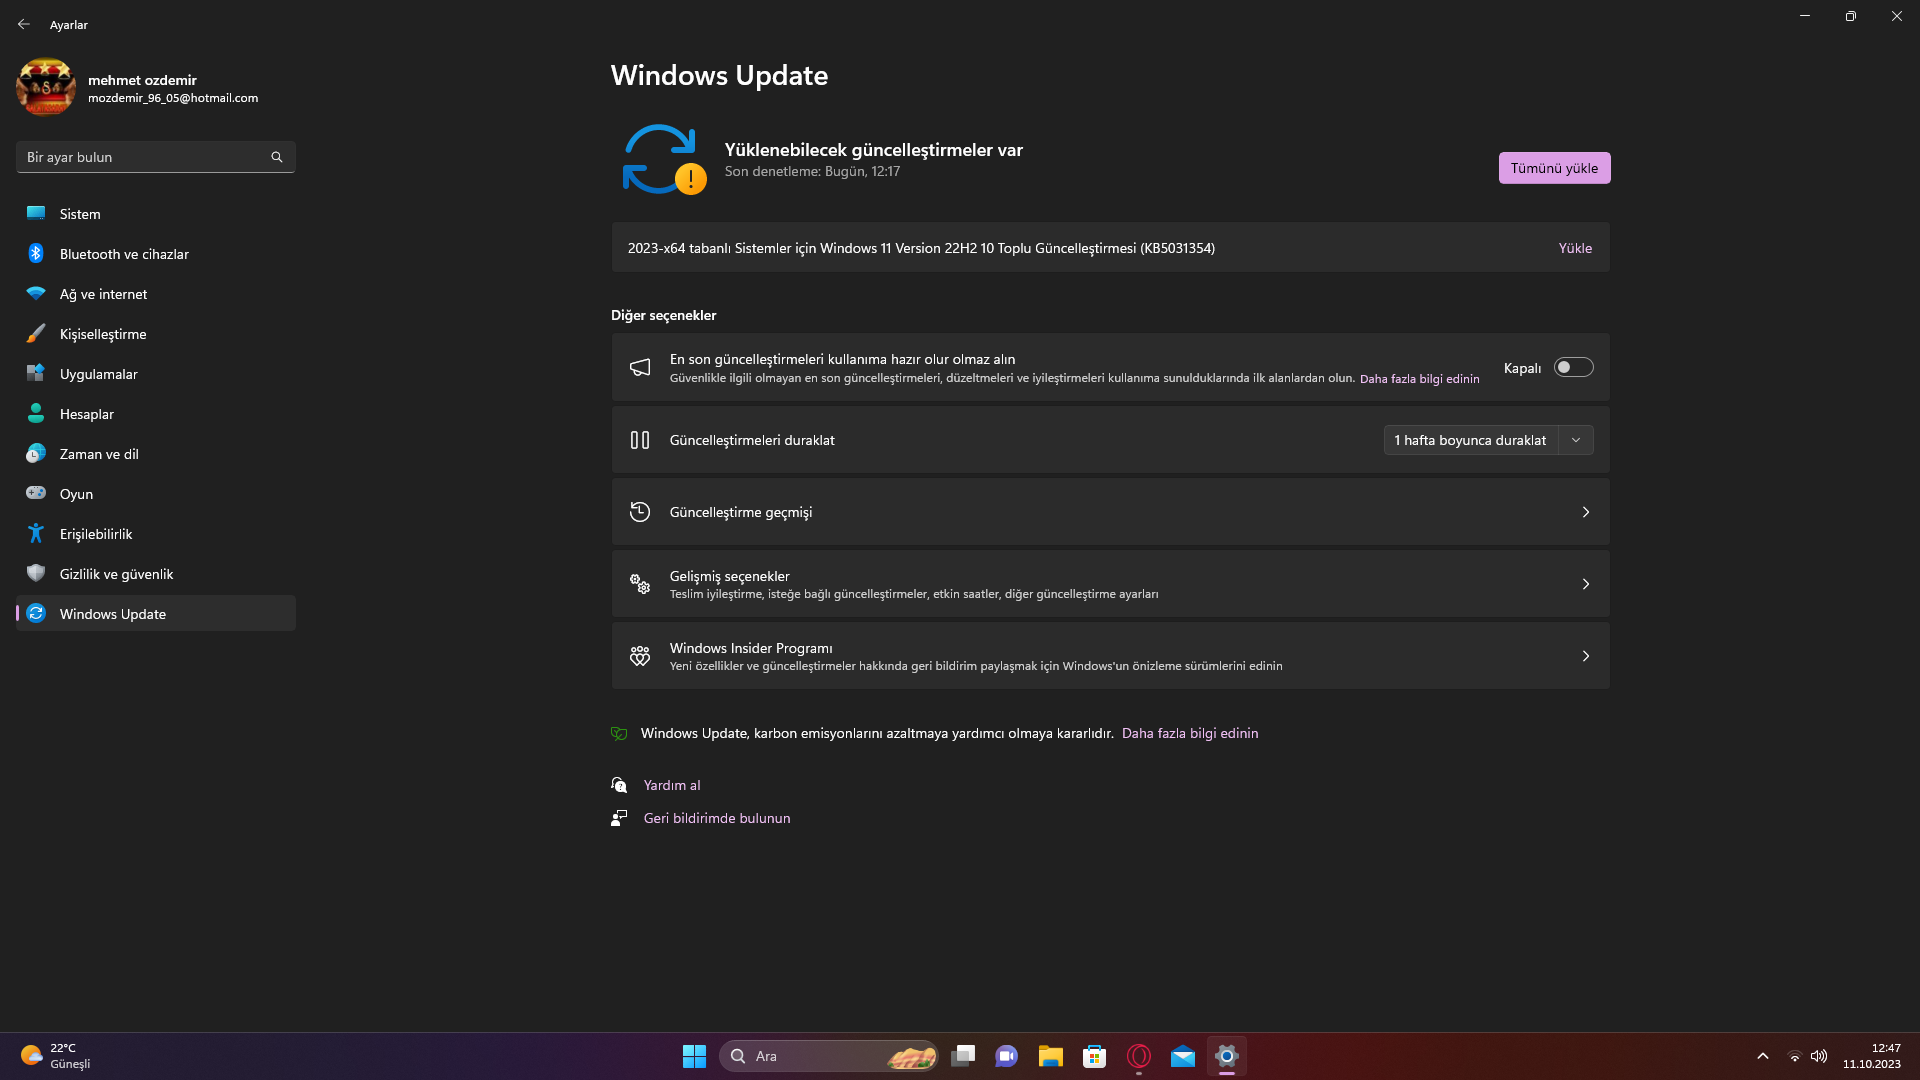
Task: Click the Oyun gamepad icon
Action: click(36, 493)
